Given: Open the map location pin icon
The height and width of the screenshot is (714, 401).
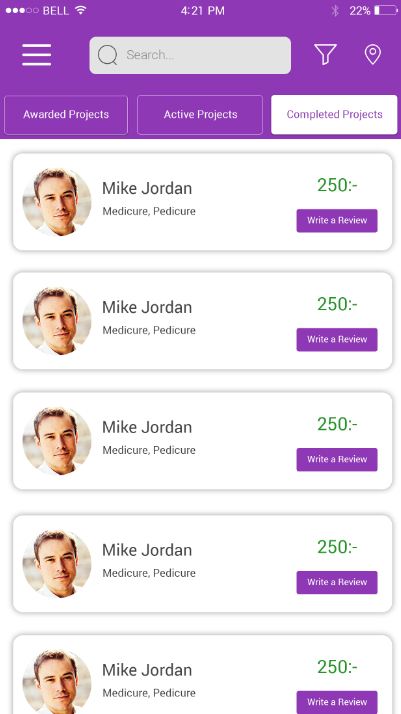Looking at the screenshot, I should pos(373,55).
